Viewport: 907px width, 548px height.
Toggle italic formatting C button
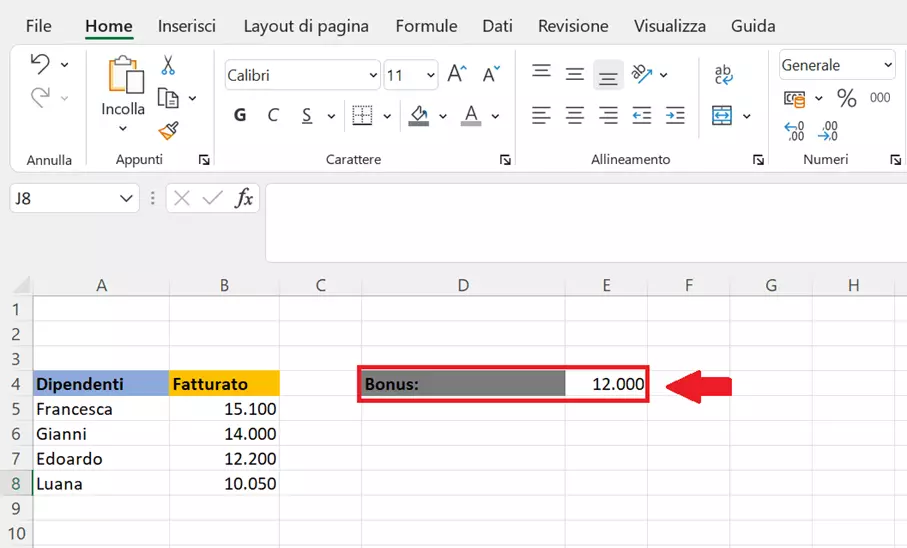click(273, 115)
